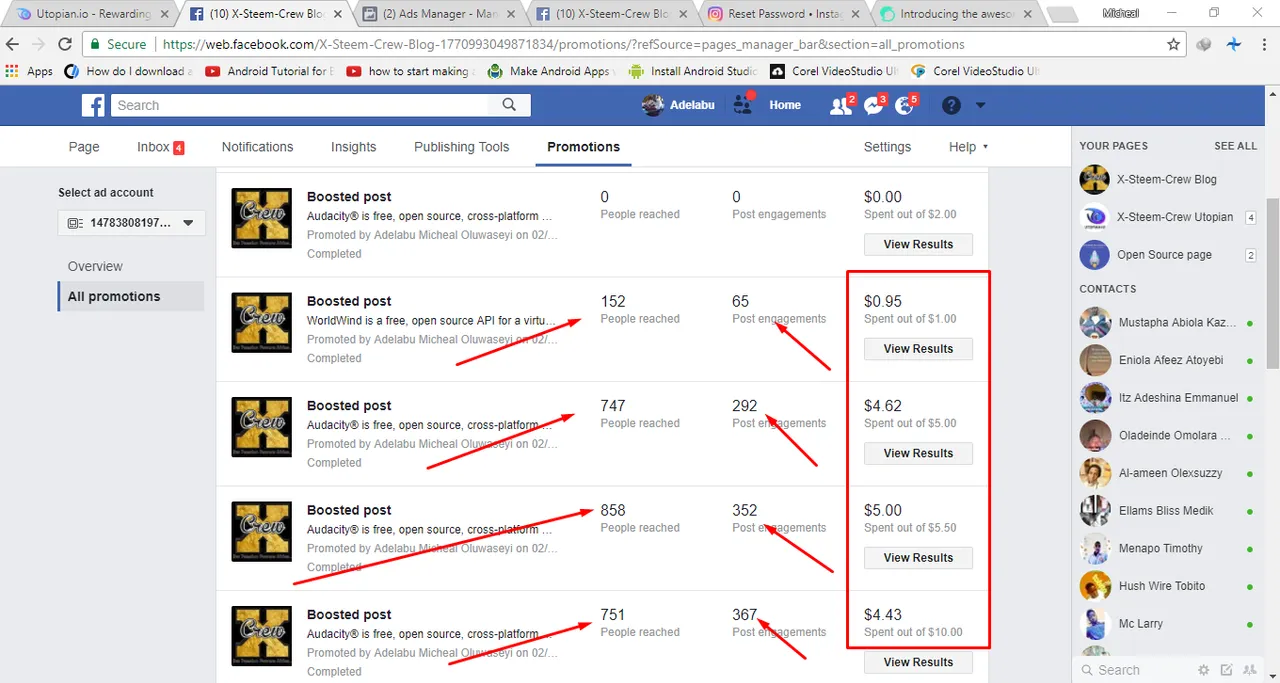
Task: Click View Results for the $5.00 promotion
Action: click(x=918, y=558)
